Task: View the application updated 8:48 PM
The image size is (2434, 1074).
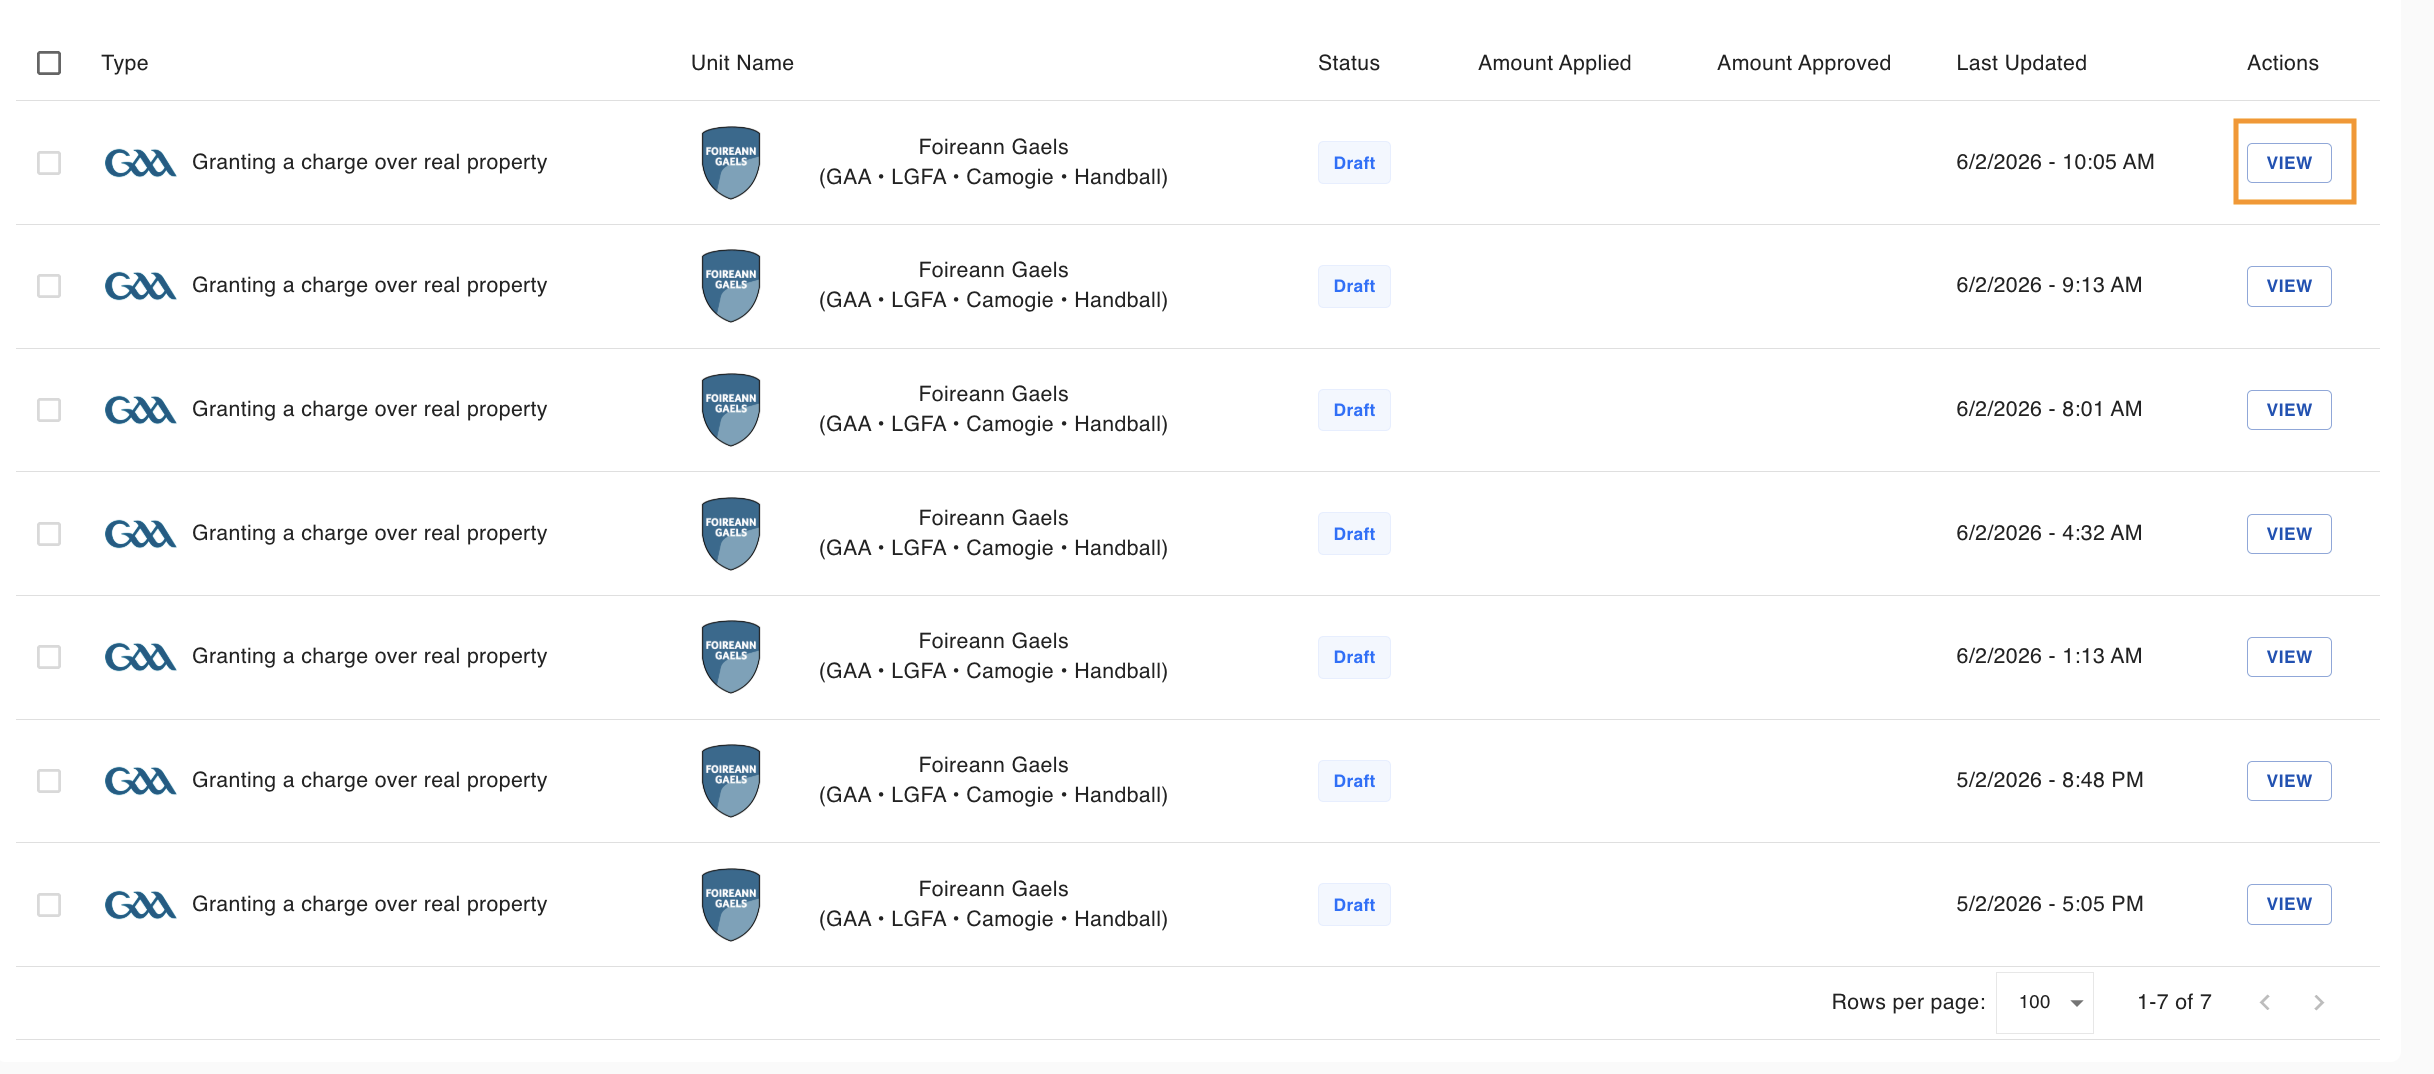Action: coord(2289,781)
